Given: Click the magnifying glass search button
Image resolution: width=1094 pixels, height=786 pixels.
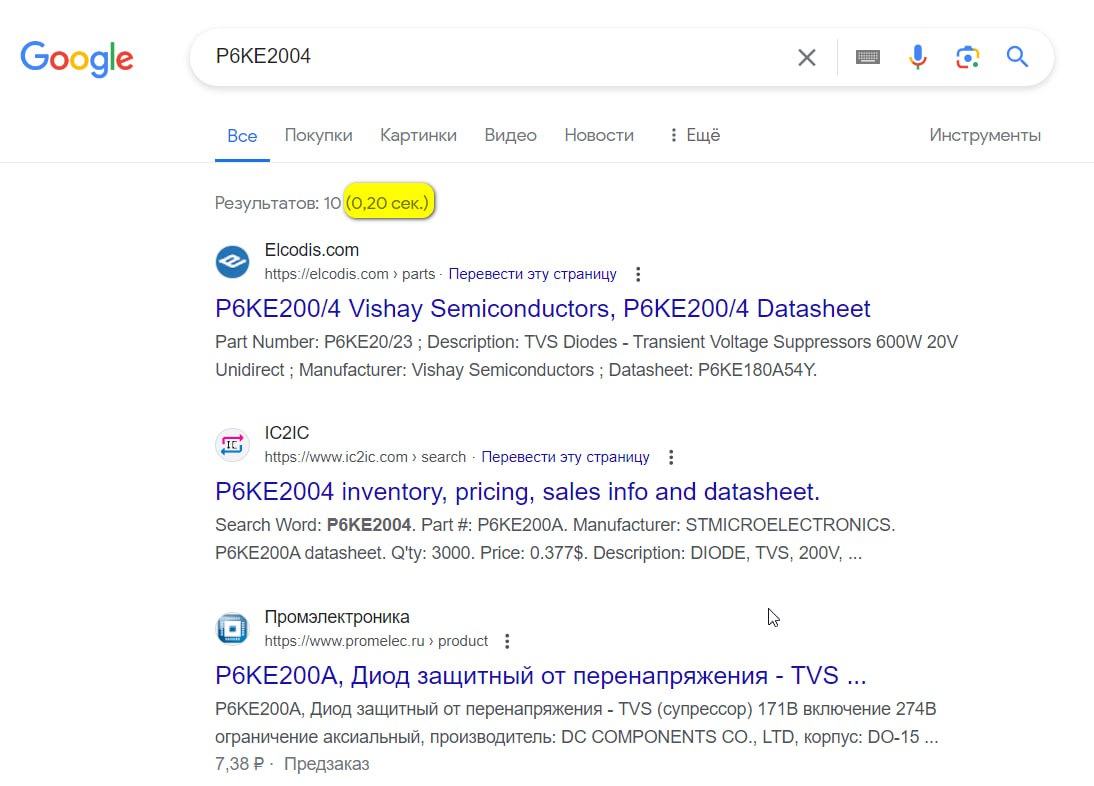Looking at the screenshot, I should tap(1017, 56).
